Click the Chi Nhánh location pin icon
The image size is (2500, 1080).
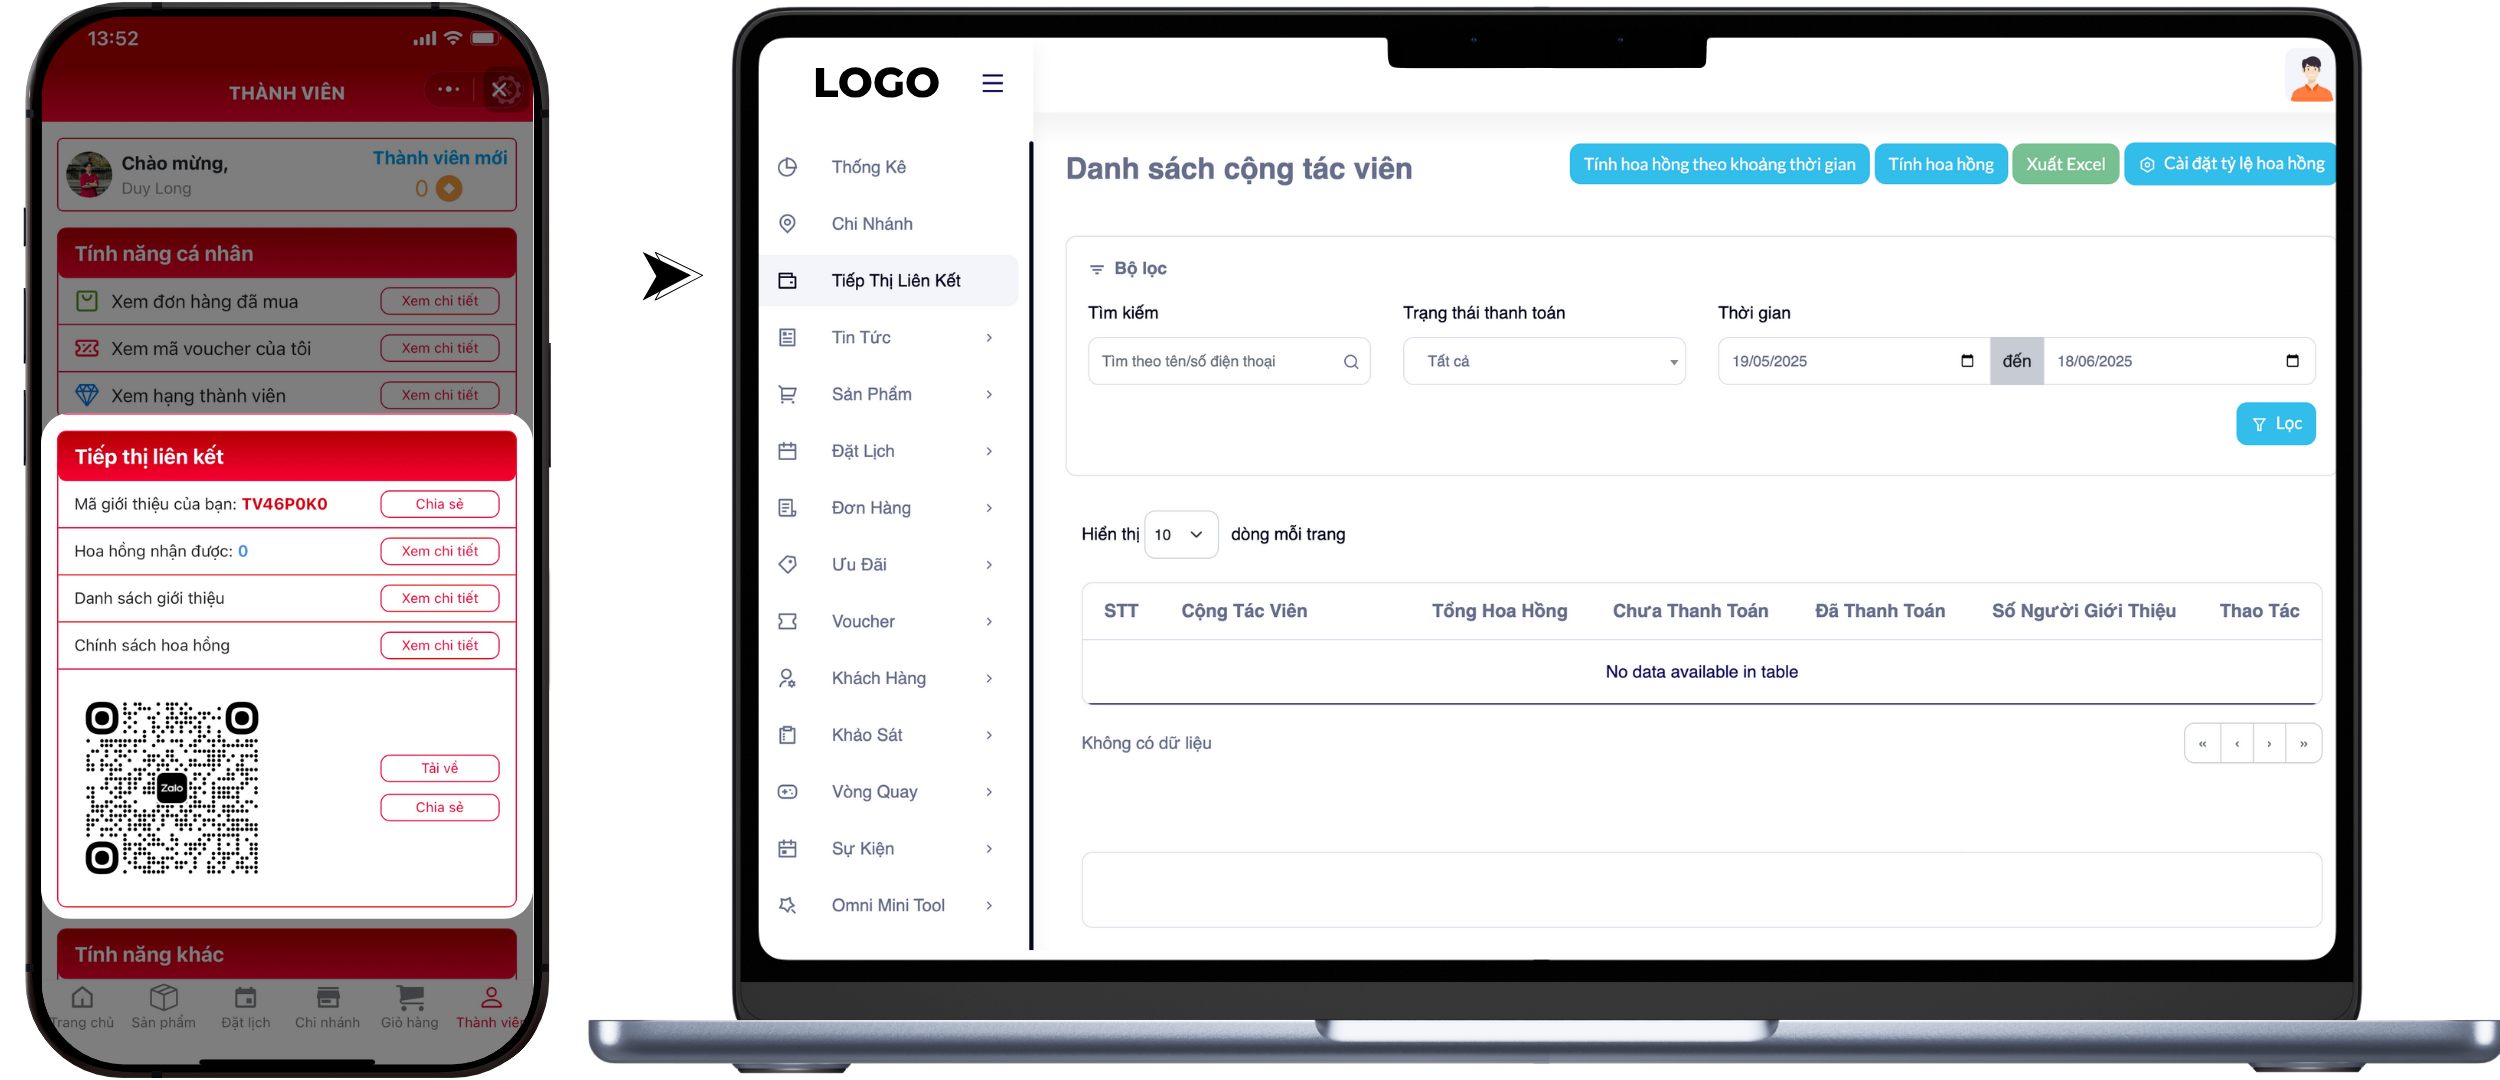point(788,224)
